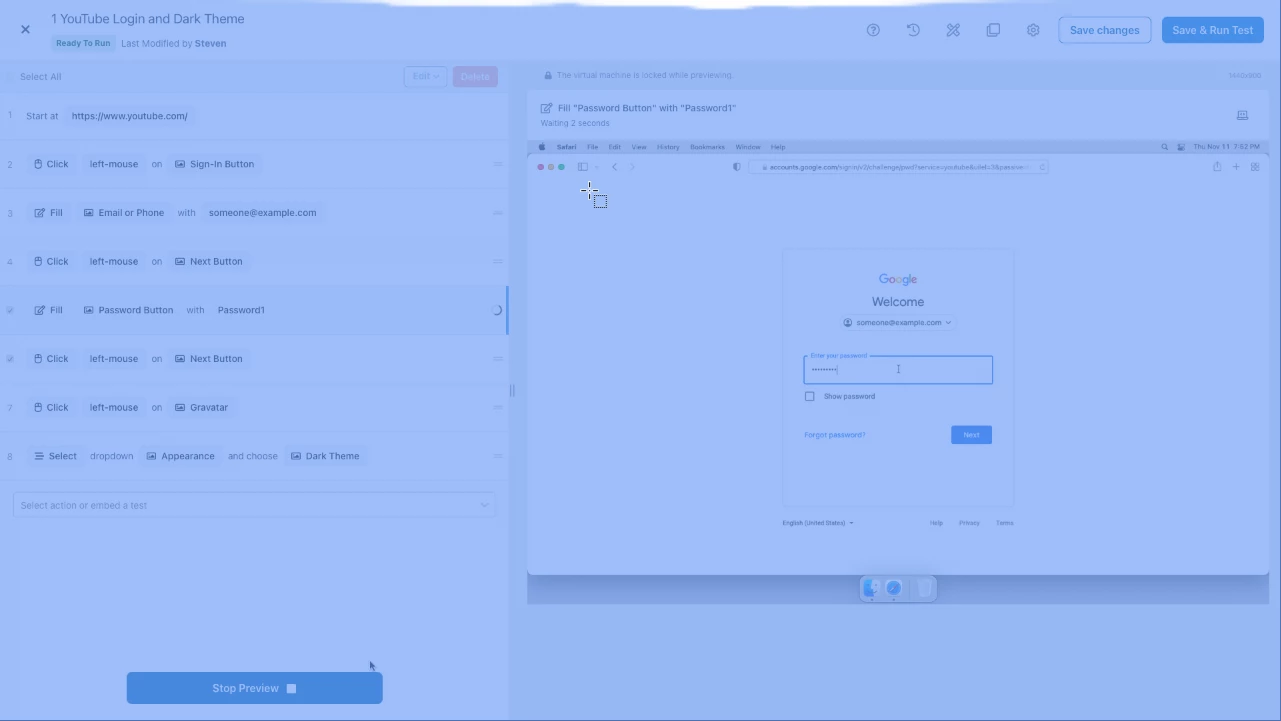
Task: Click the Enter your password field
Action: tap(898, 370)
